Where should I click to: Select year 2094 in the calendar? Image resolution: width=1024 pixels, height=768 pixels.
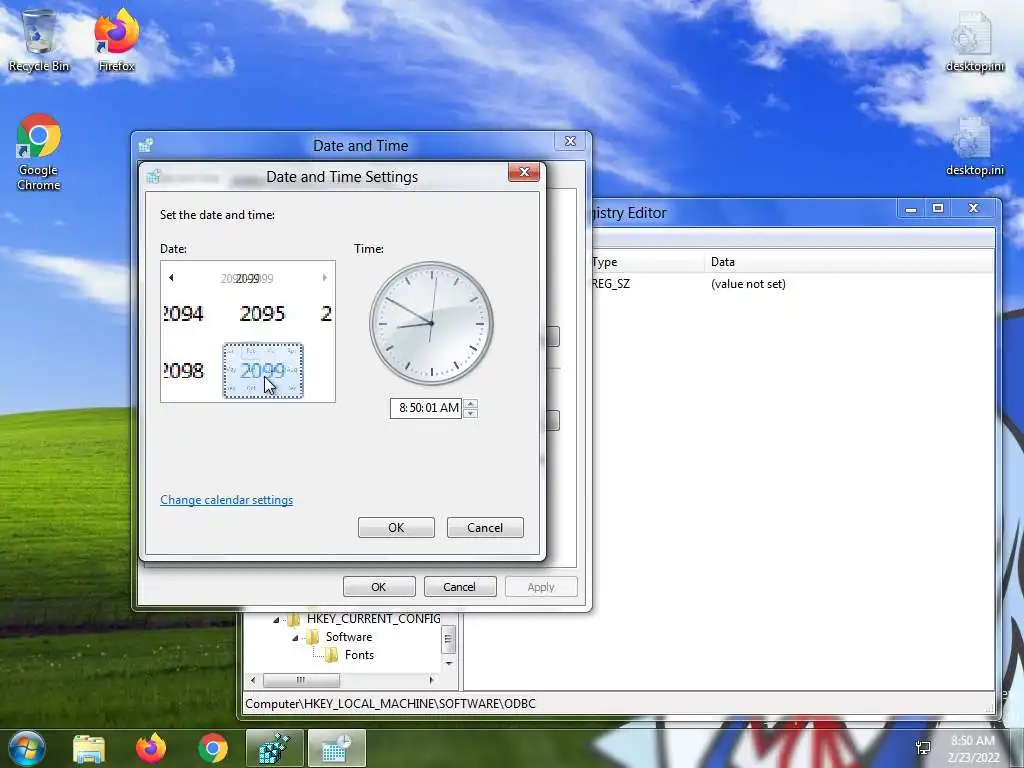coord(184,314)
